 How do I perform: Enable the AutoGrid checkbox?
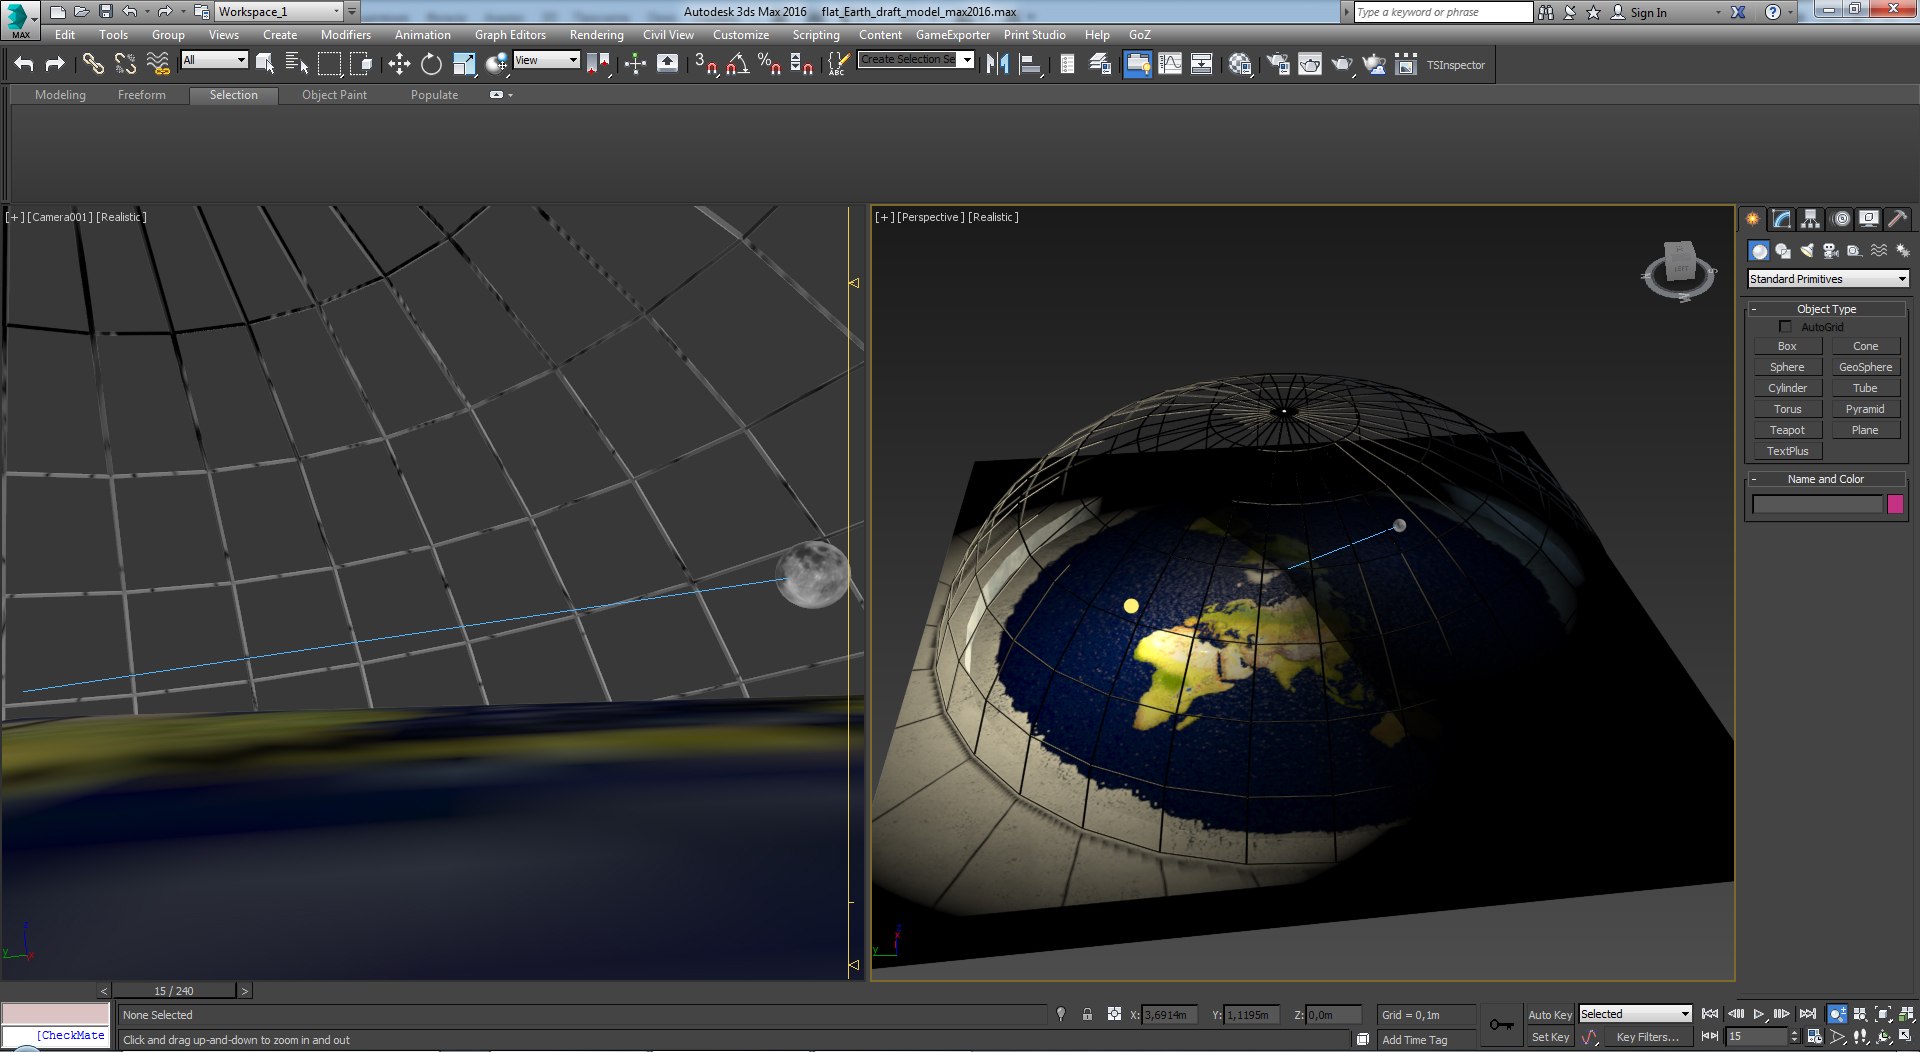click(x=1785, y=327)
